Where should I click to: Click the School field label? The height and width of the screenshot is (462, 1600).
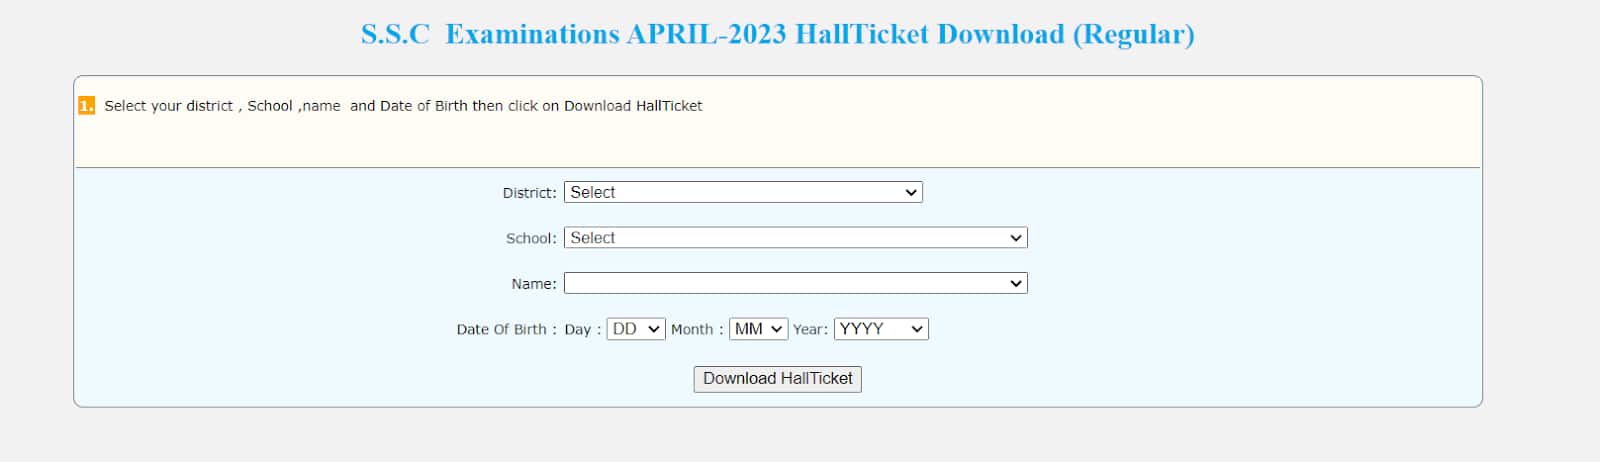click(531, 239)
